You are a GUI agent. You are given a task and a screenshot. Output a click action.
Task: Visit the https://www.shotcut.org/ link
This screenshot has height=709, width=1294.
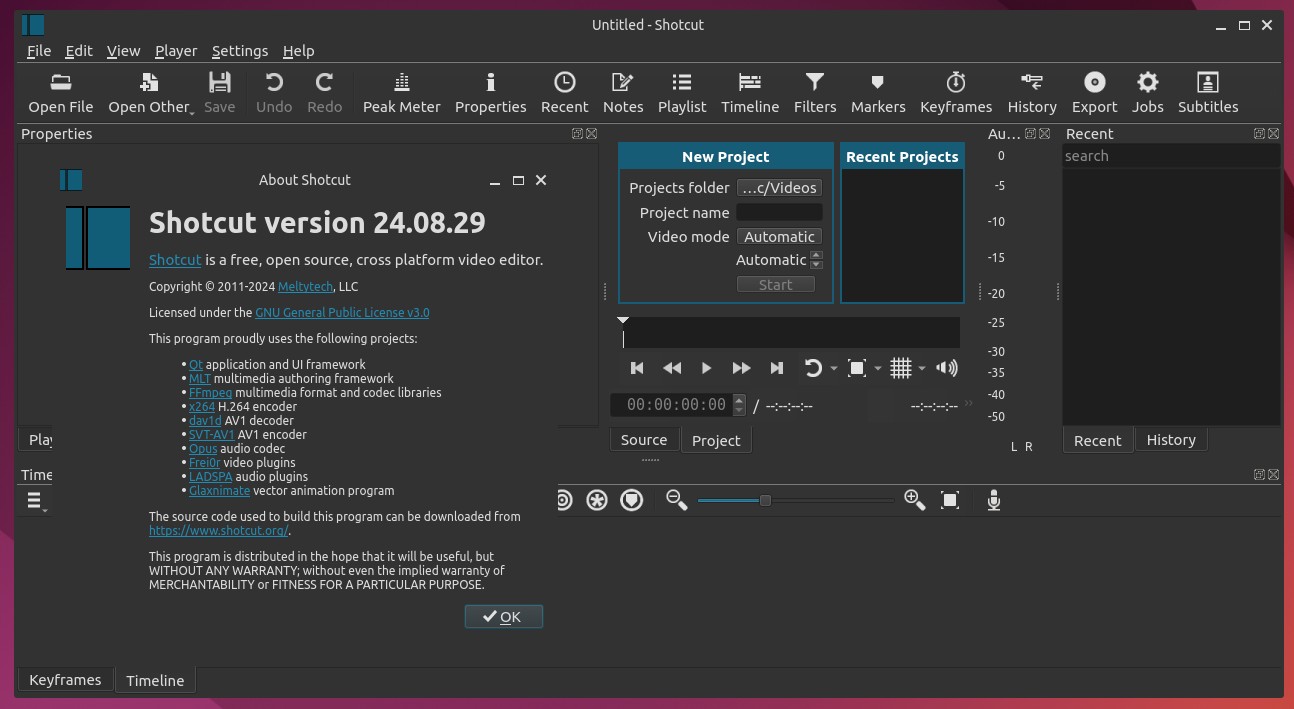tap(218, 531)
